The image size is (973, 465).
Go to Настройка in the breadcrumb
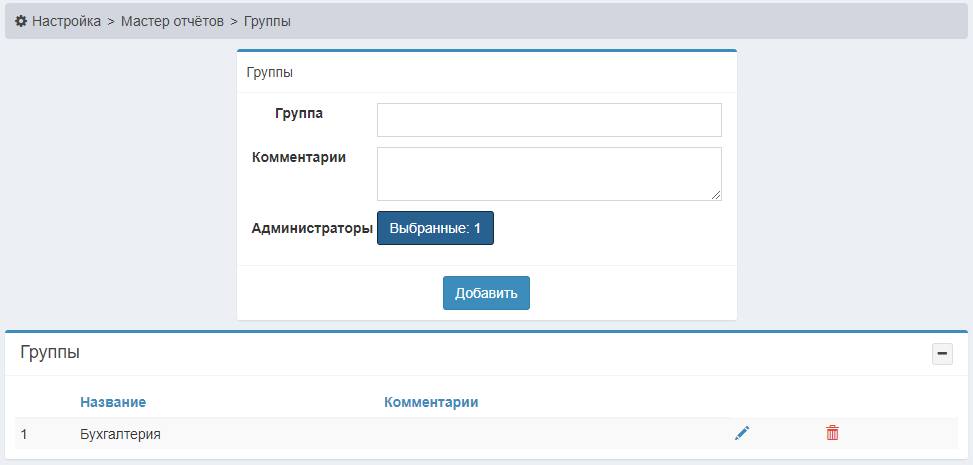(x=66, y=21)
